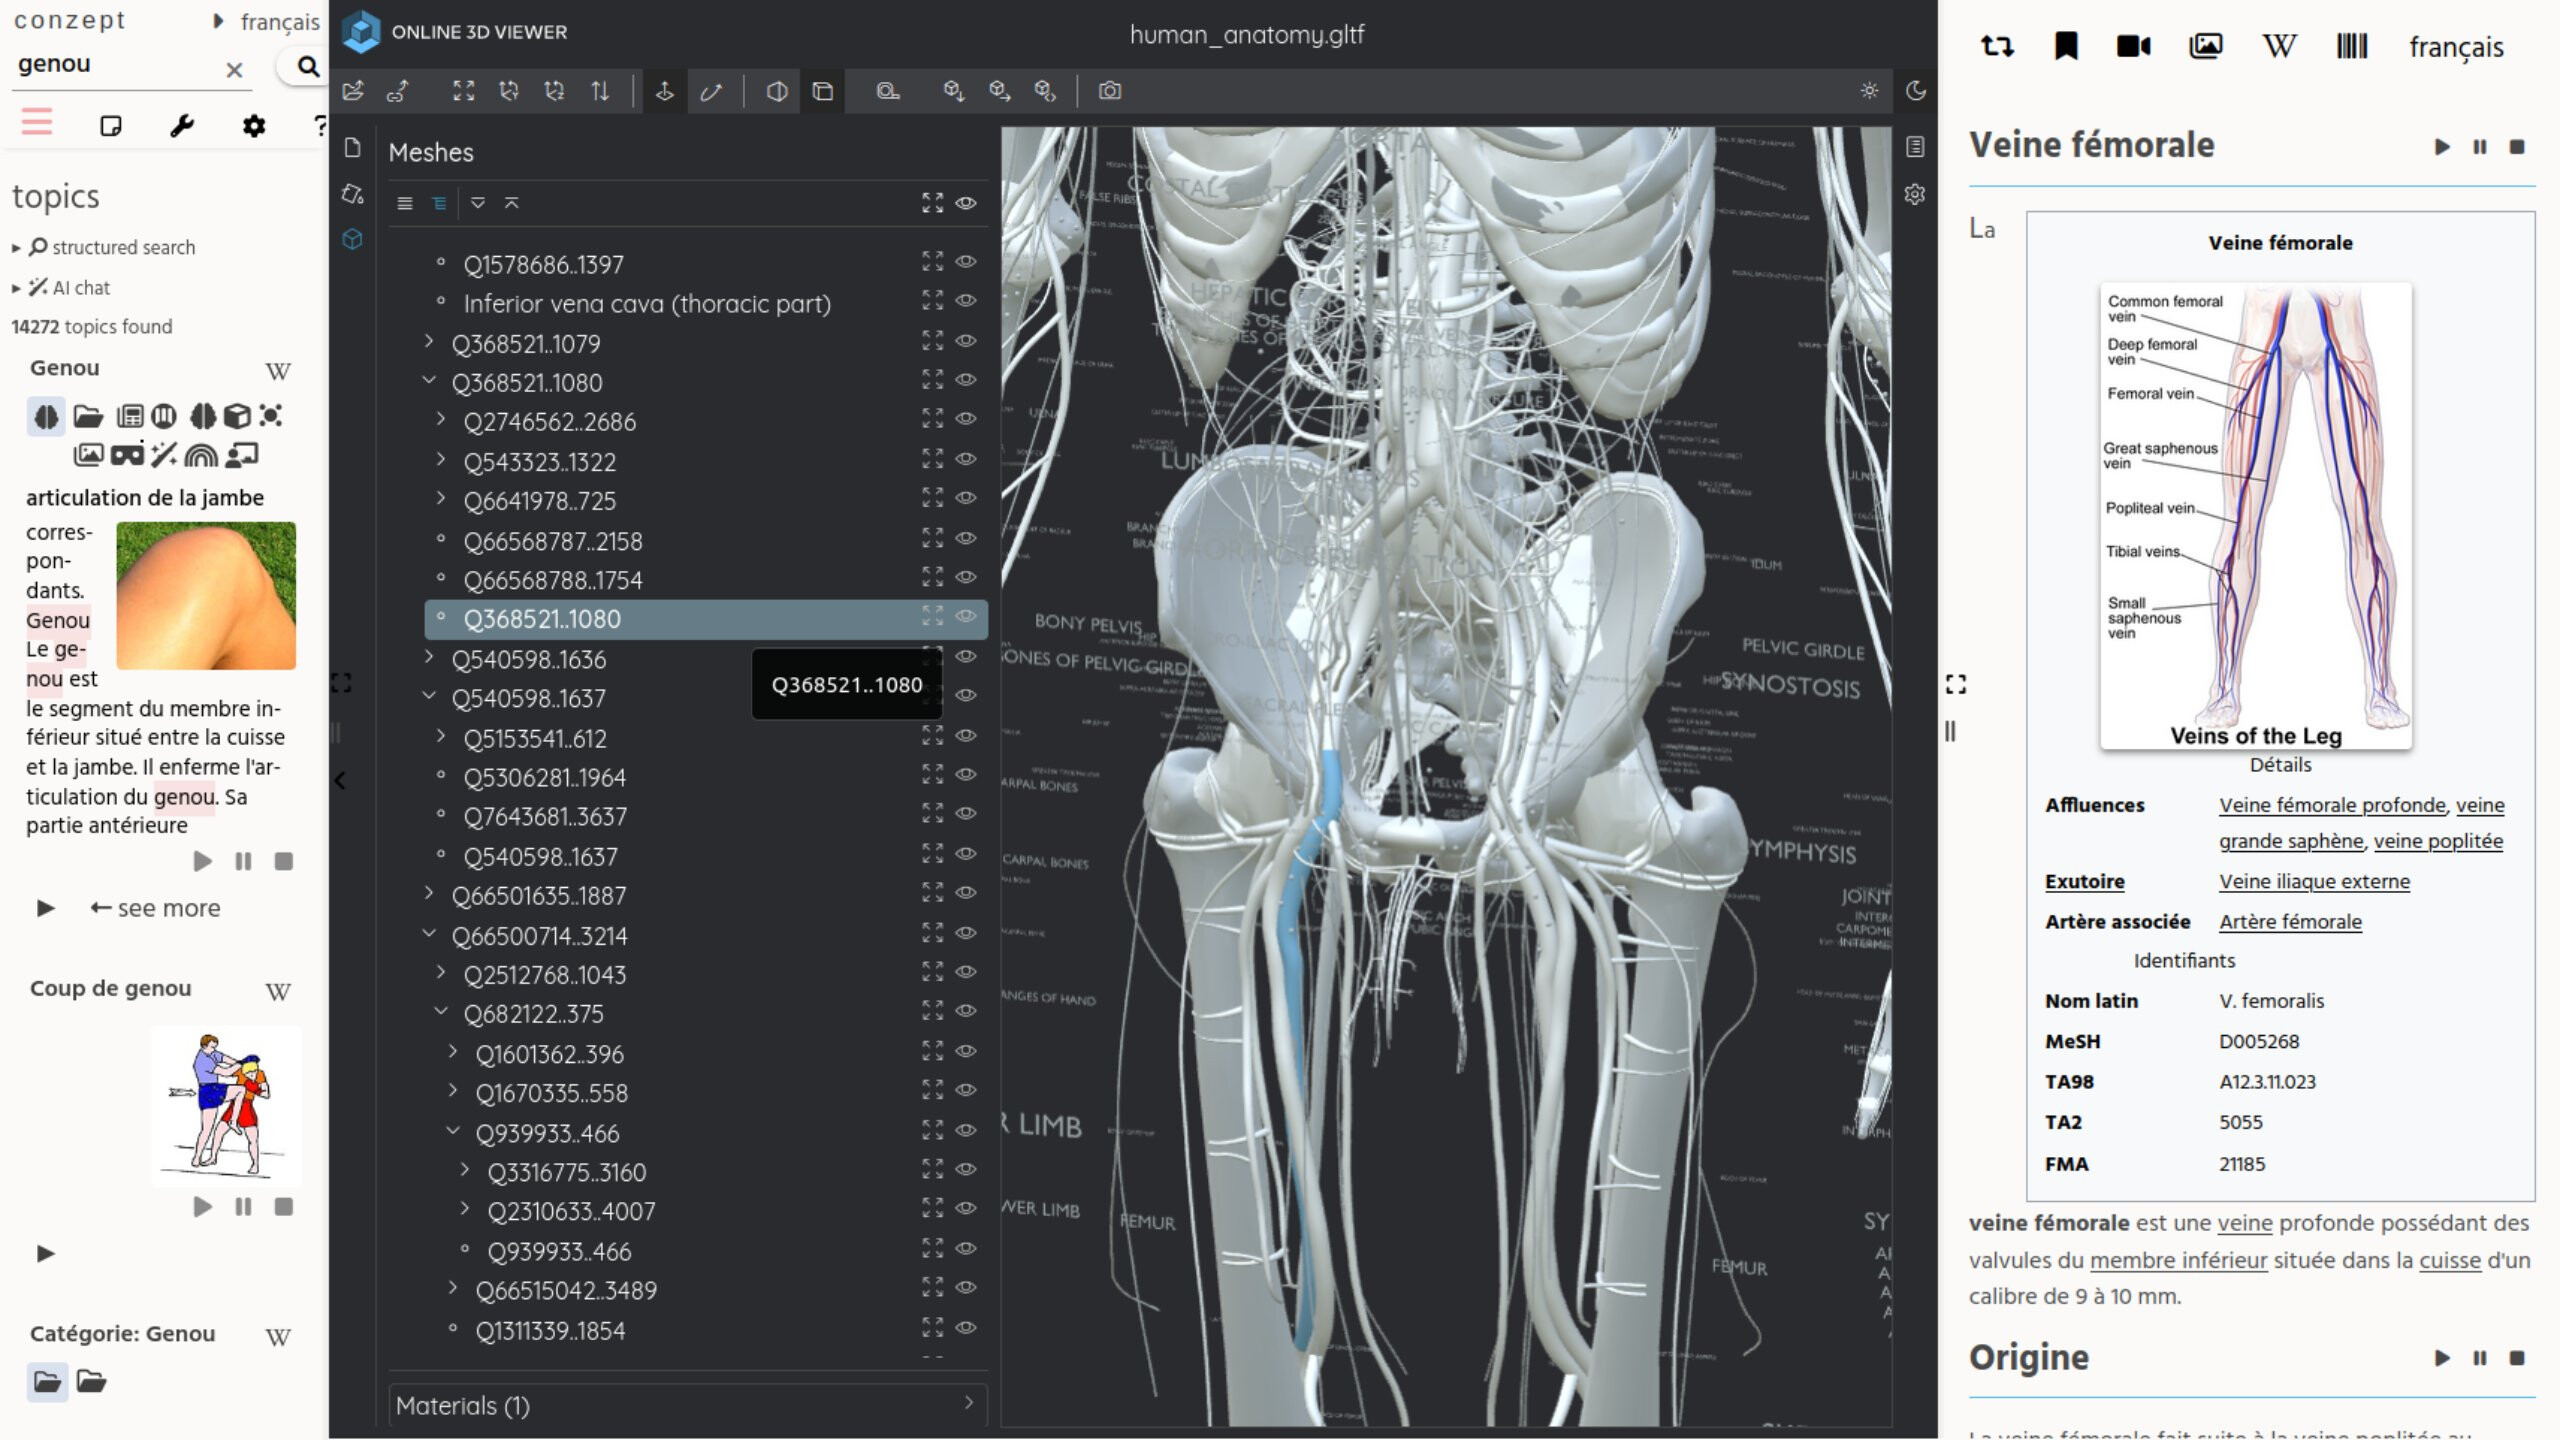This screenshot has width=2560, height=1440.
Task: Expand the structured search disclosure triangle
Action: 16,248
